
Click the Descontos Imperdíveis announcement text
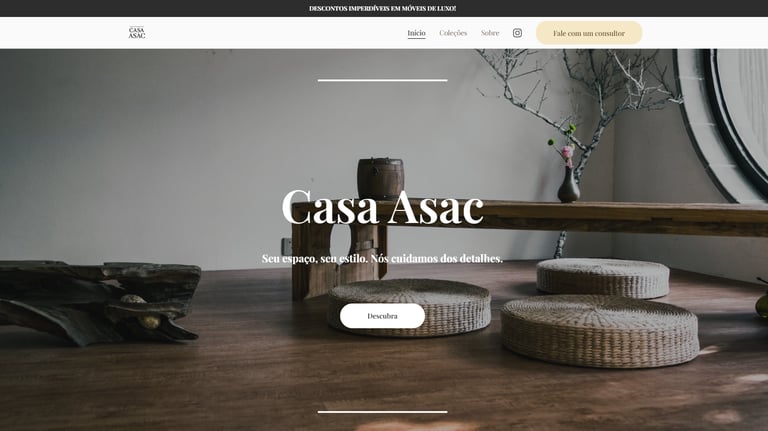coord(383,8)
